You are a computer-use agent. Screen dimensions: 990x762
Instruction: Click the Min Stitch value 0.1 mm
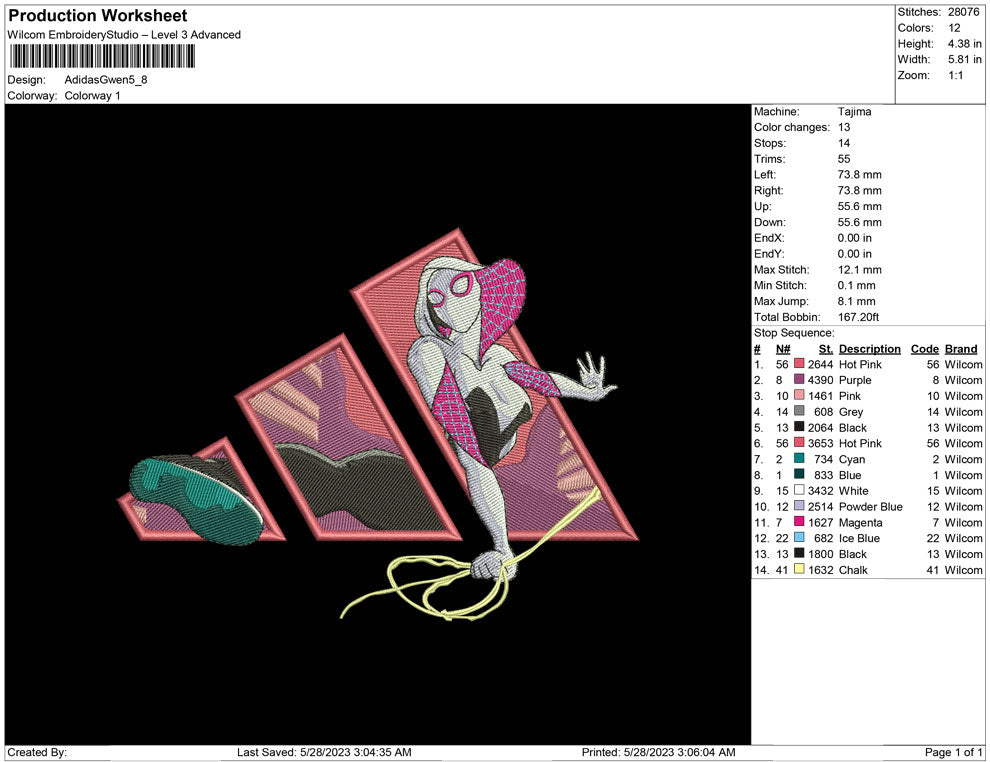pos(856,285)
